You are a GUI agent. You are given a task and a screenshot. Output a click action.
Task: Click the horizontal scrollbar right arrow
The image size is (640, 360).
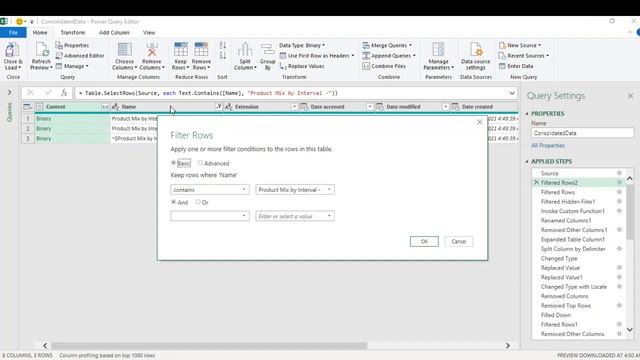[508, 345]
